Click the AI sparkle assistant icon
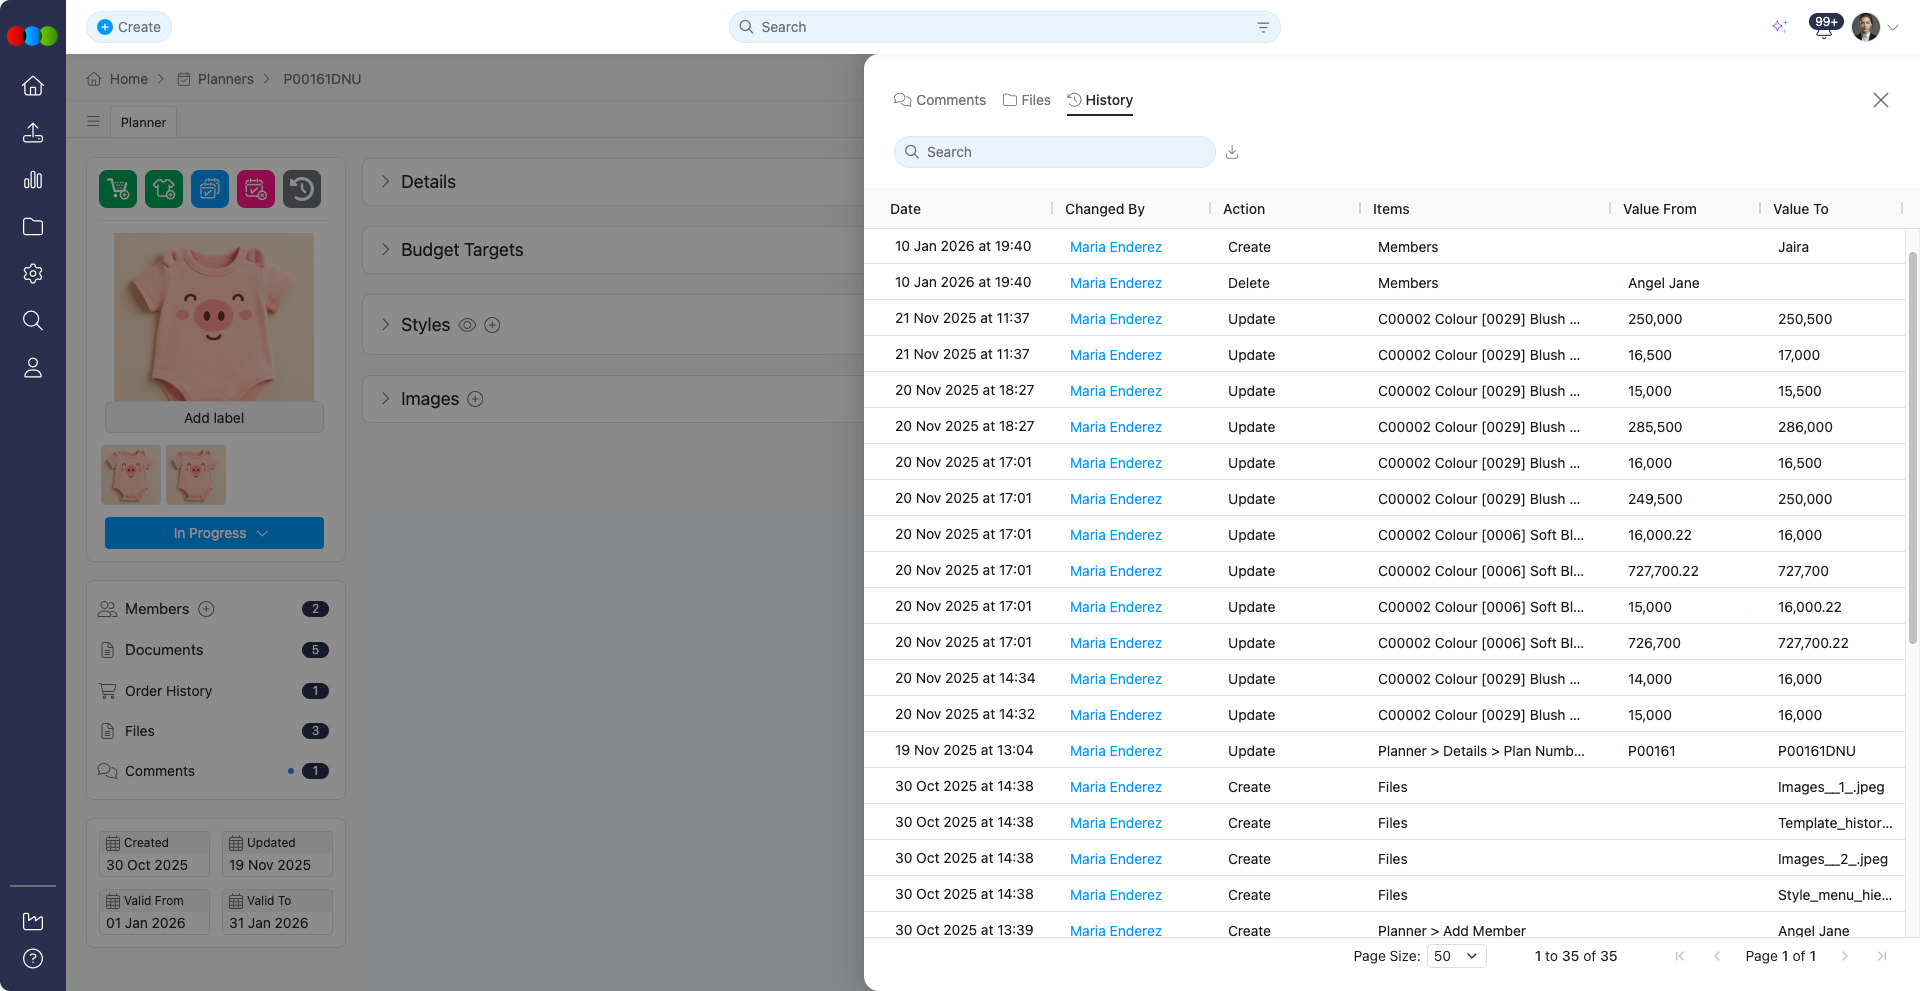The image size is (1920, 991). coord(1779,27)
